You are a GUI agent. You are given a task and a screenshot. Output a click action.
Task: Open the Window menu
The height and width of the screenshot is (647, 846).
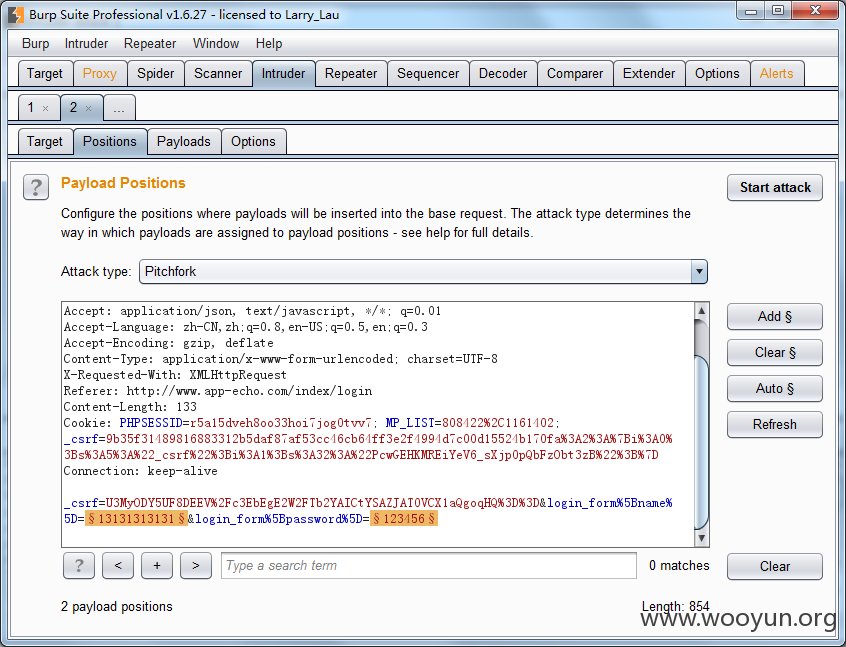(x=216, y=43)
